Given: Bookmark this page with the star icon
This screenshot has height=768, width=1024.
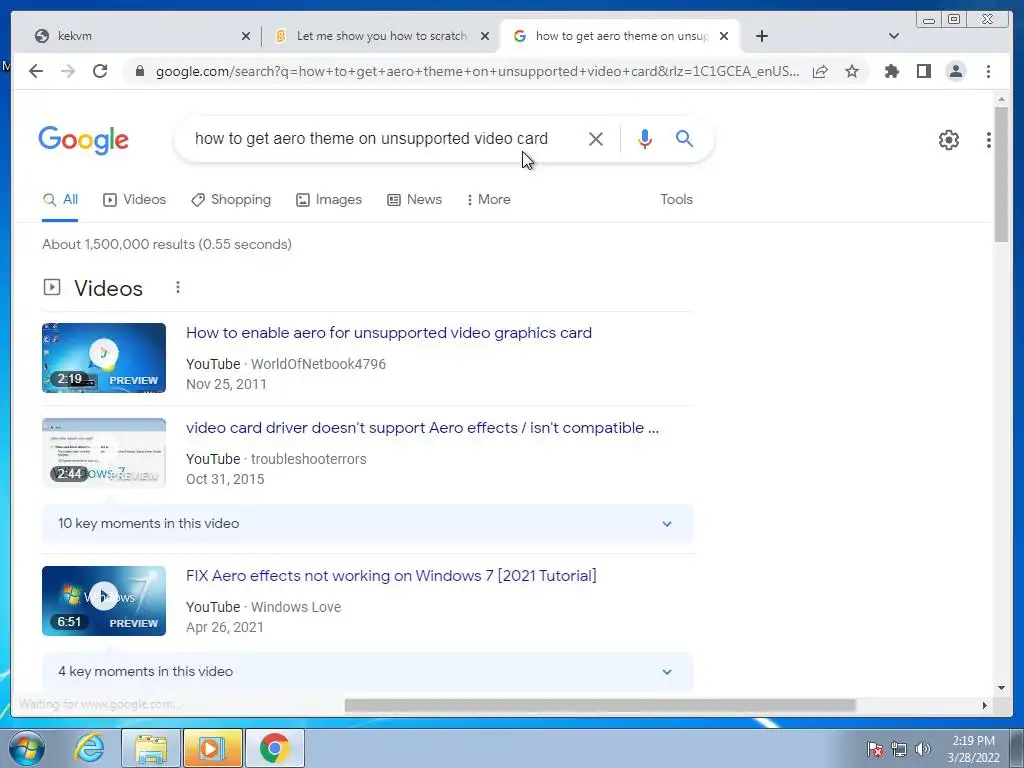Looking at the screenshot, I should [852, 71].
